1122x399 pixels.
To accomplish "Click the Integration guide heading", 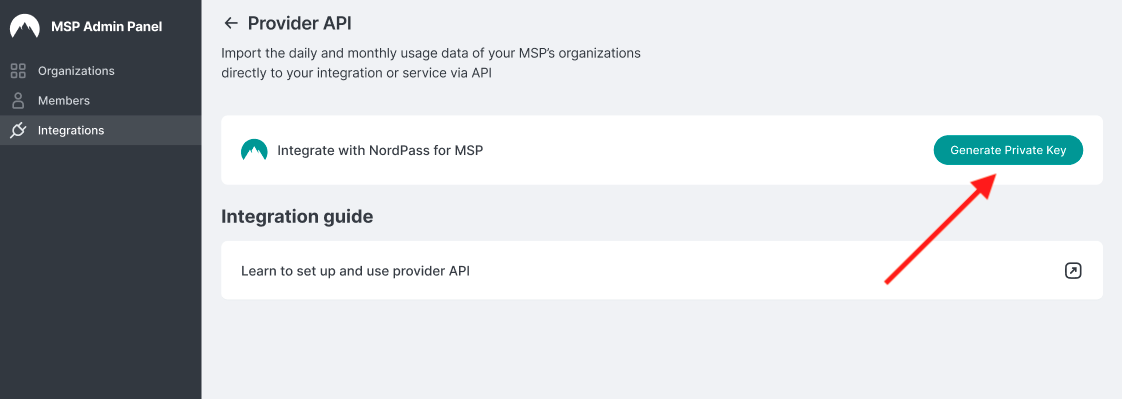I will click(297, 217).
